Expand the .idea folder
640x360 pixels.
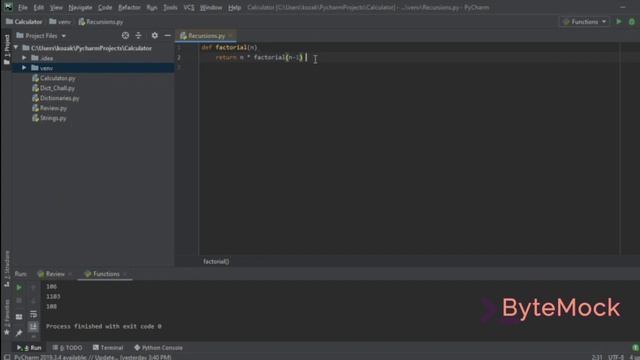(24, 58)
